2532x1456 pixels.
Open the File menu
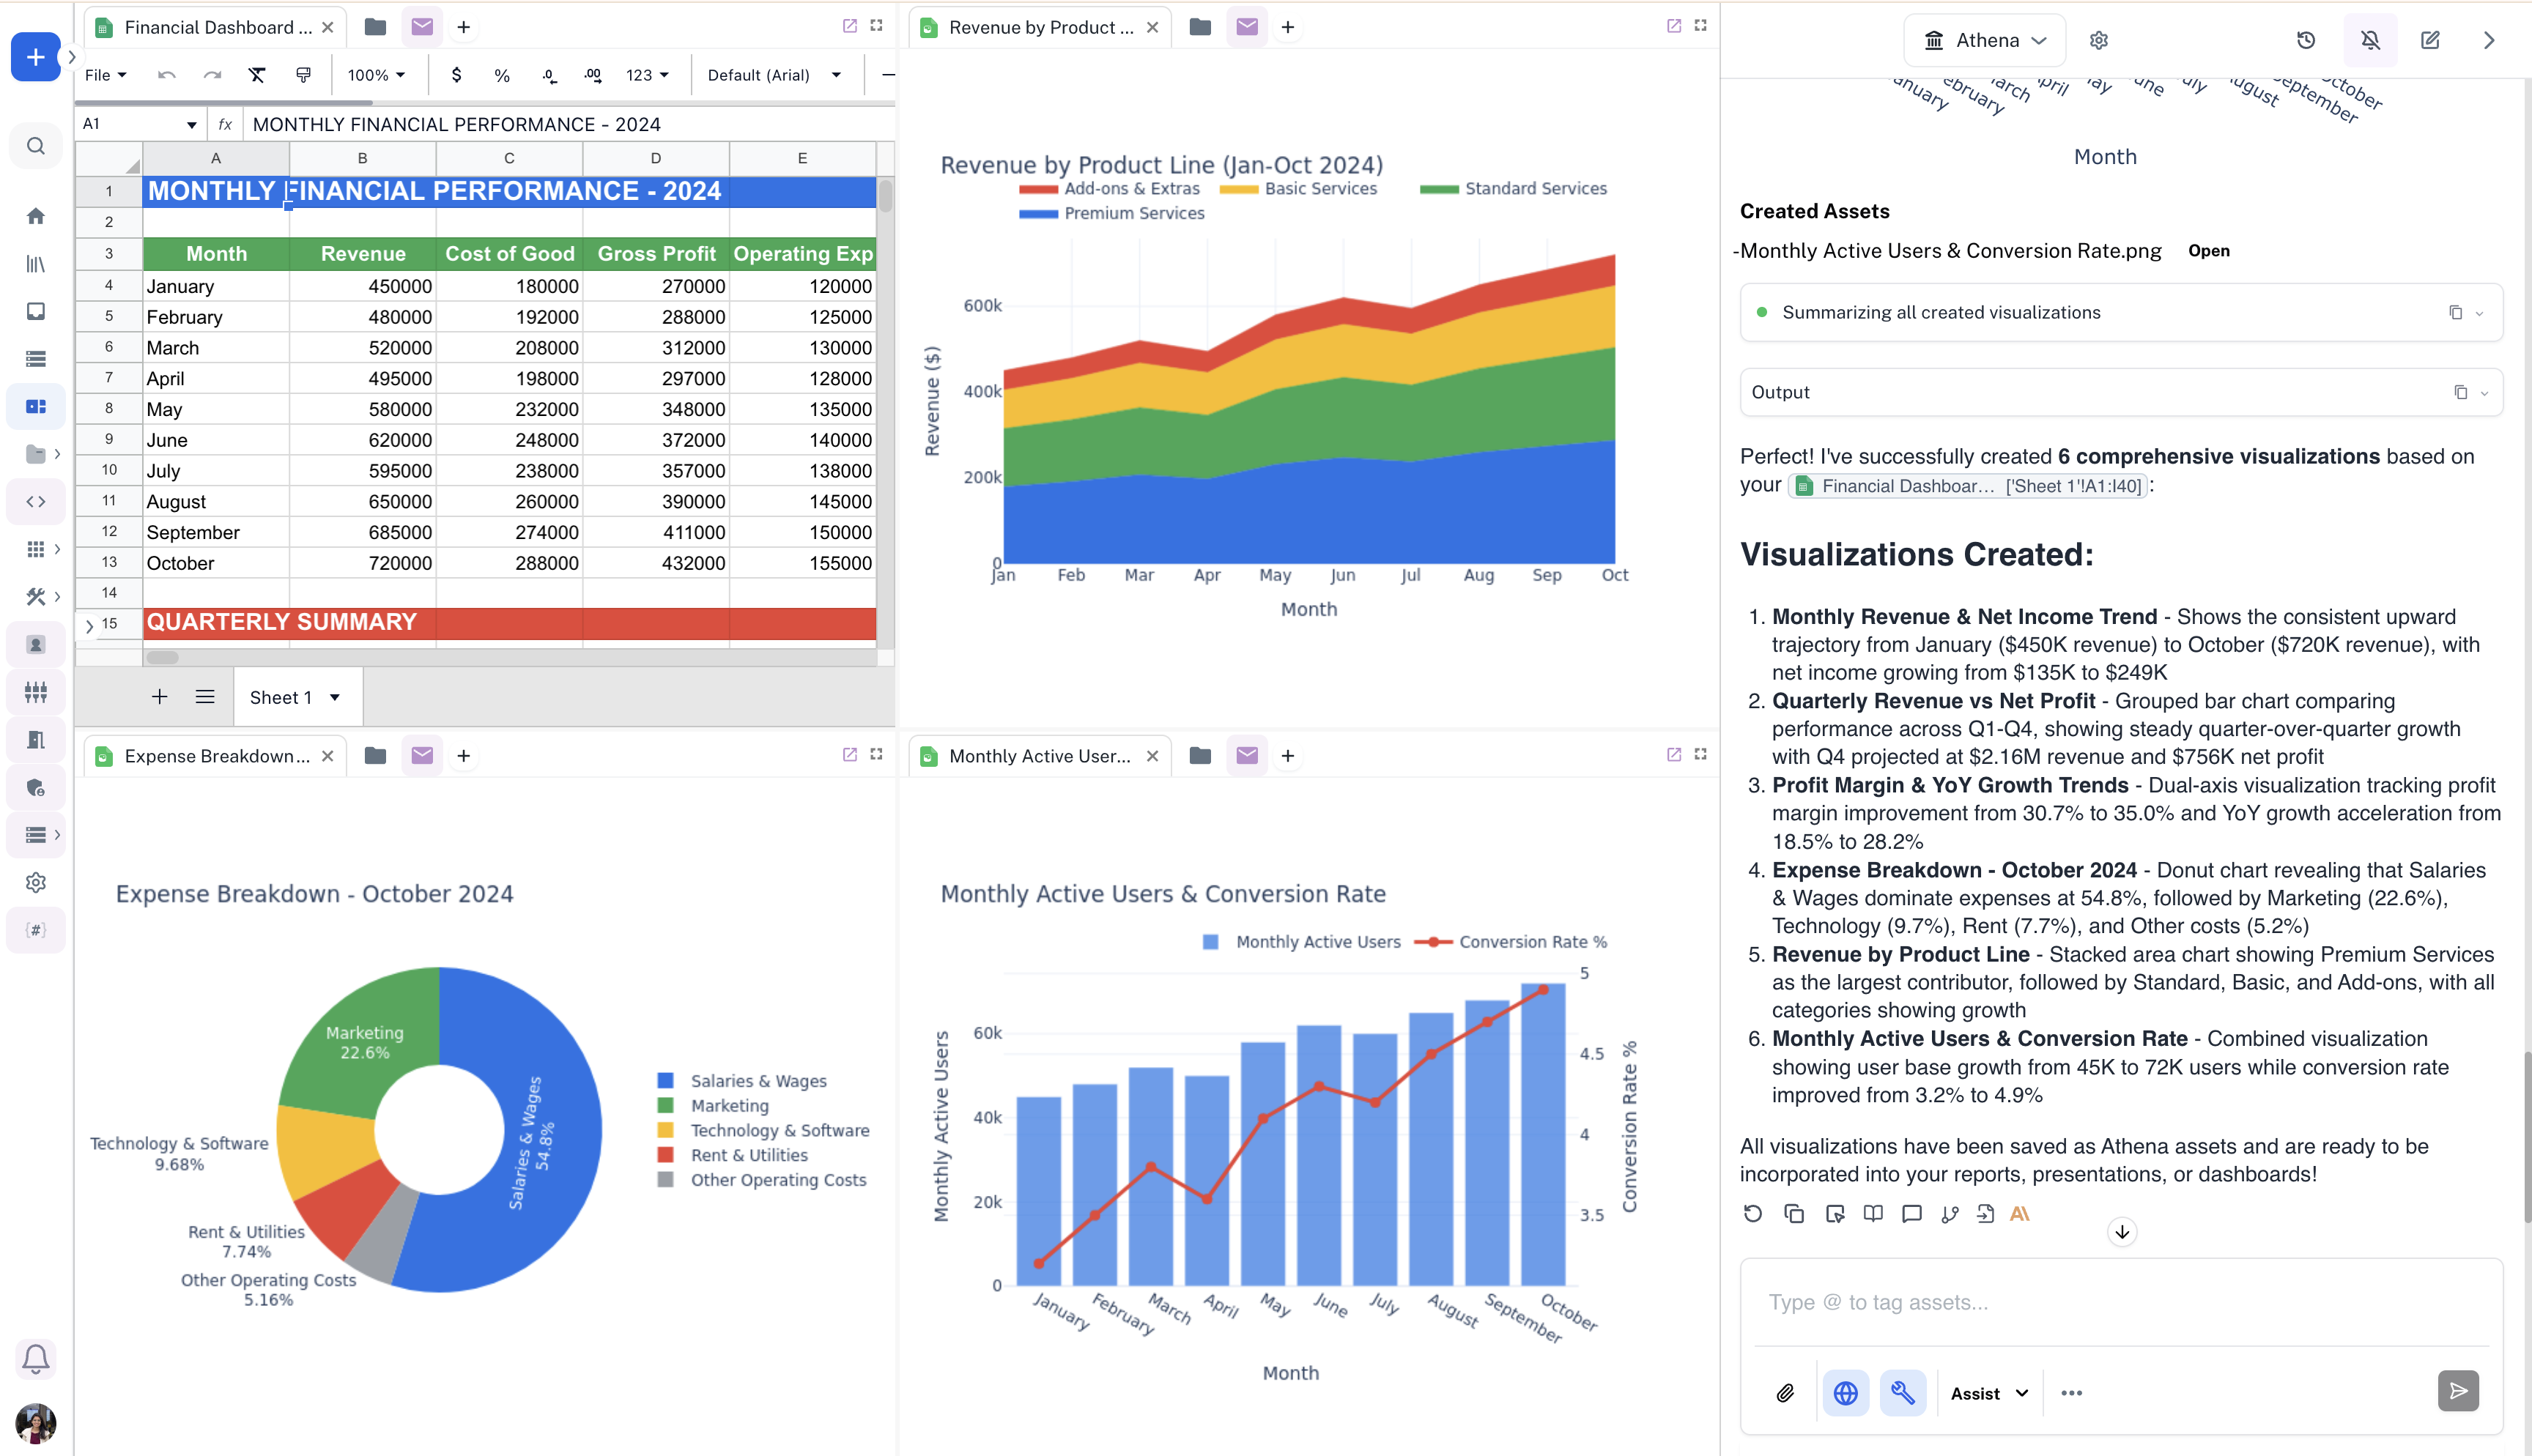(105, 75)
